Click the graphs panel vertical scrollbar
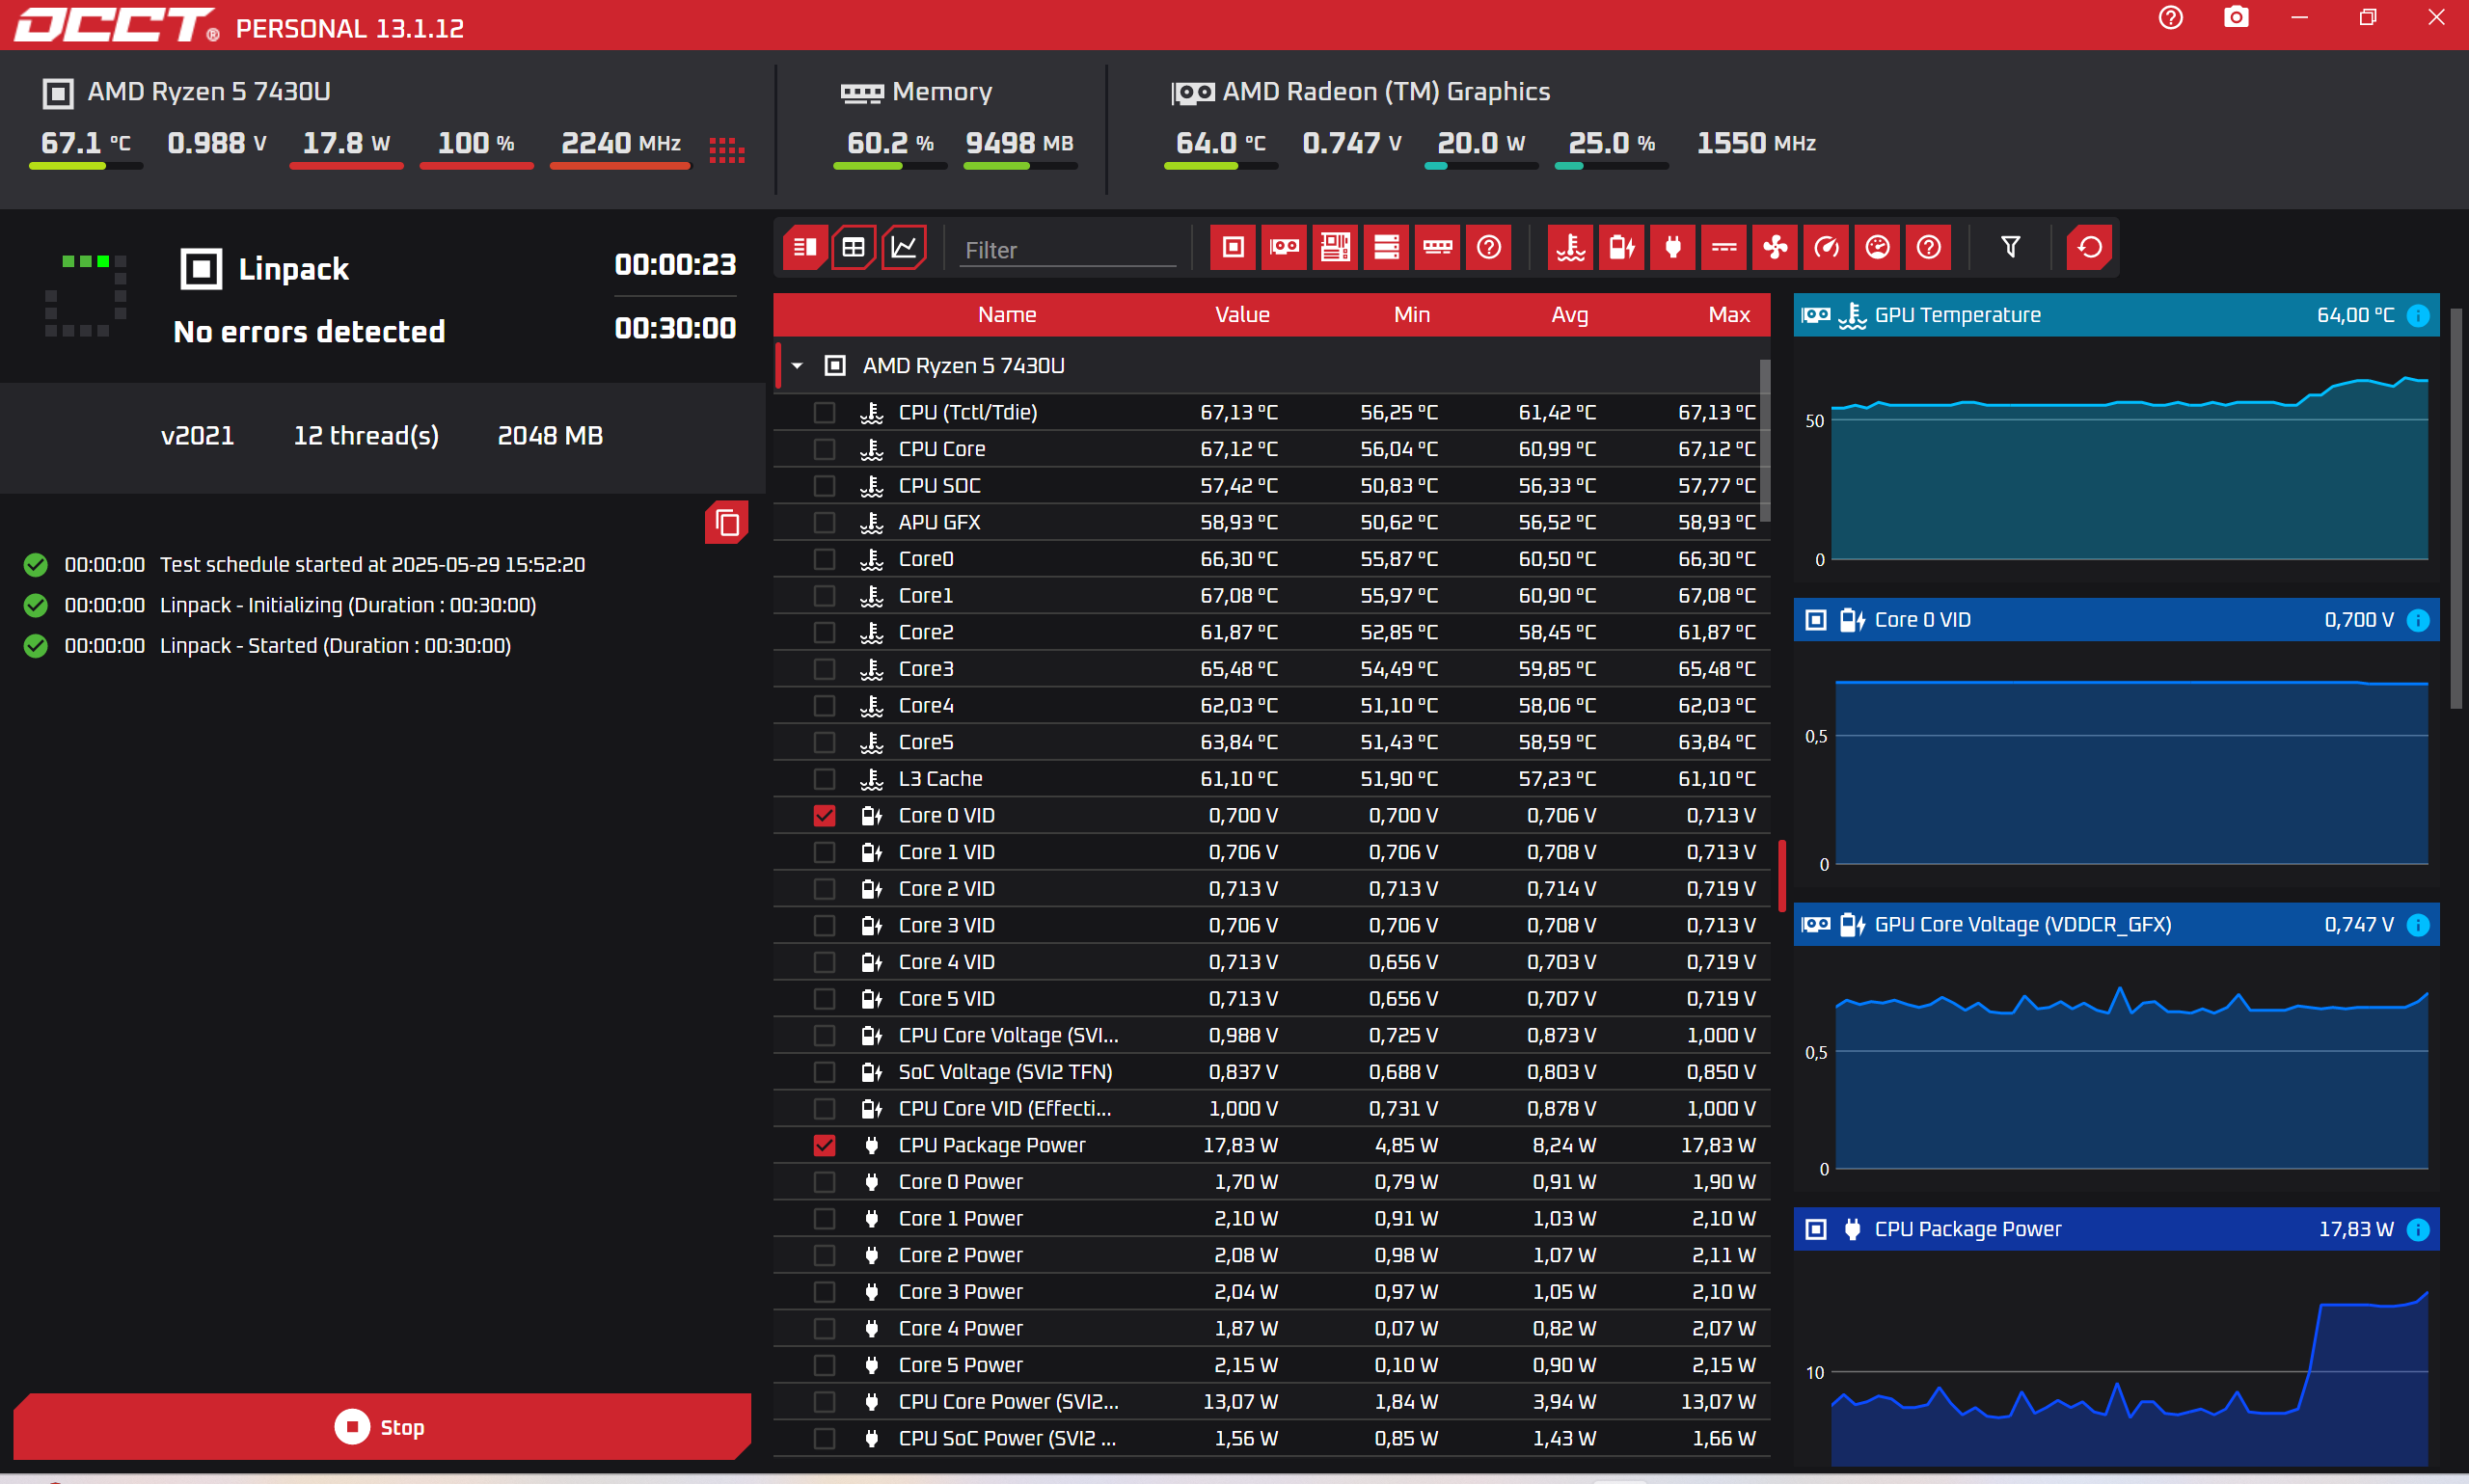2469x1484 pixels. [x=2456, y=510]
